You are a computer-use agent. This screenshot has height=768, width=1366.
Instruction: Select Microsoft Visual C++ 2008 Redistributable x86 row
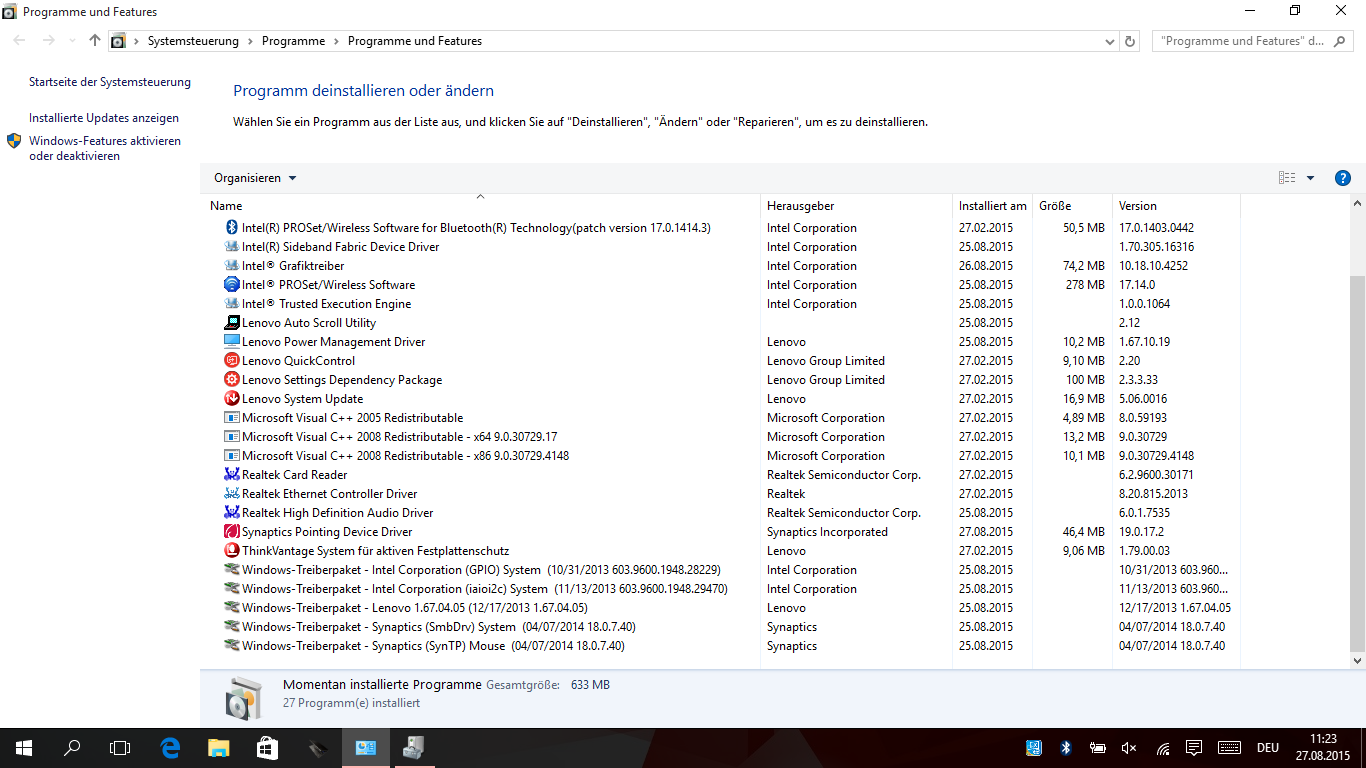[722, 456]
